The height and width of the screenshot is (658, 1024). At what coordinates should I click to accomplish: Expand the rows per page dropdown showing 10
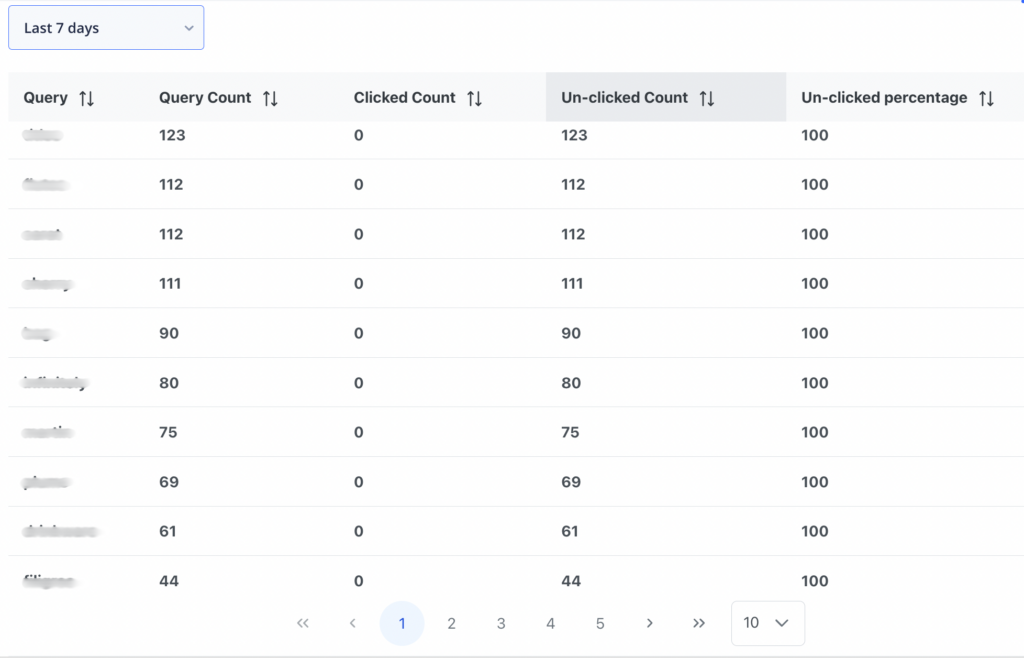[x=767, y=623]
